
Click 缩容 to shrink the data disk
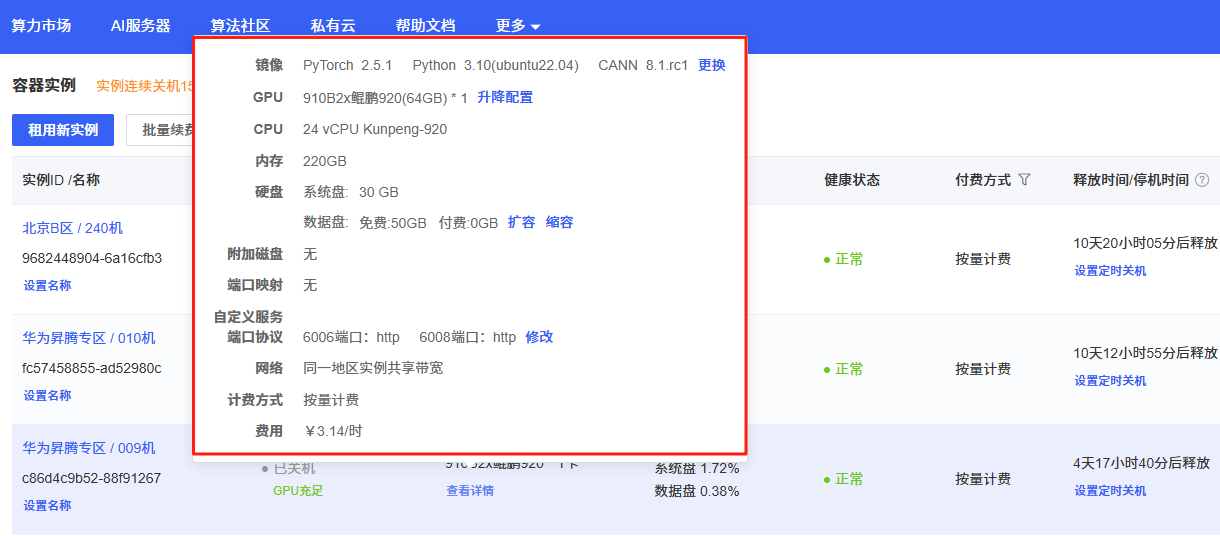560,222
